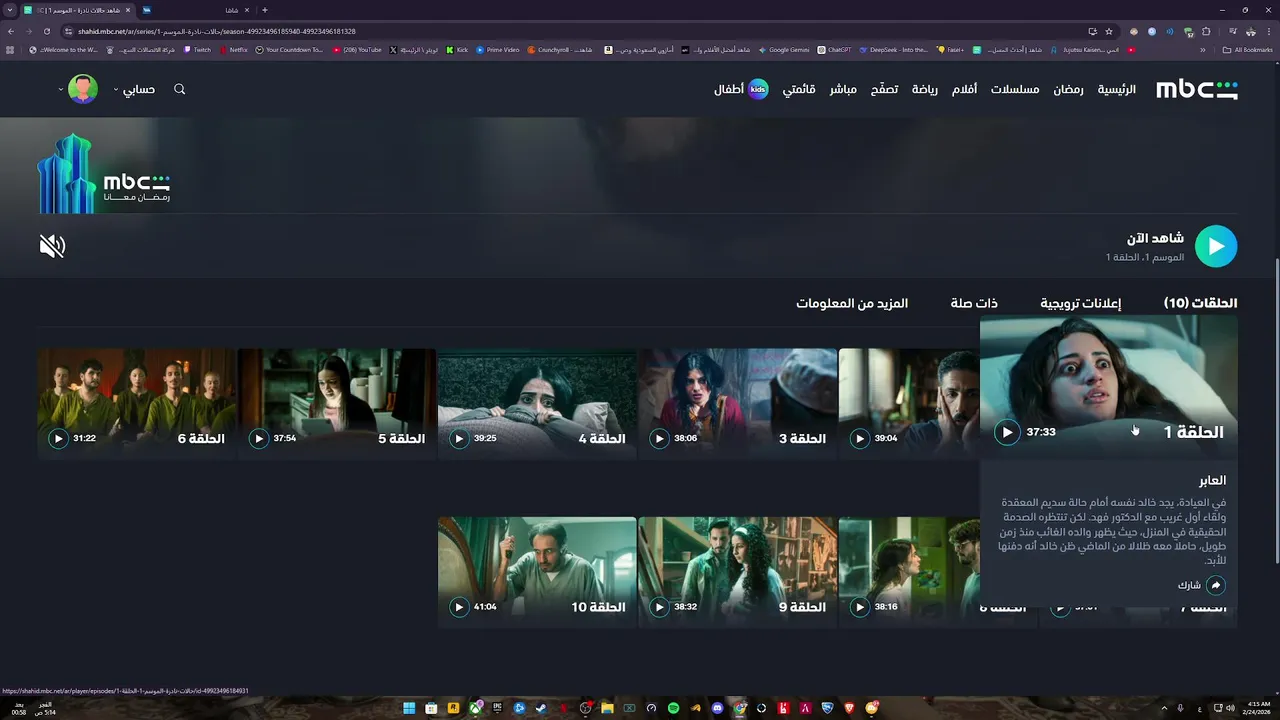Open the Google Gemini bookmark

click(784, 50)
